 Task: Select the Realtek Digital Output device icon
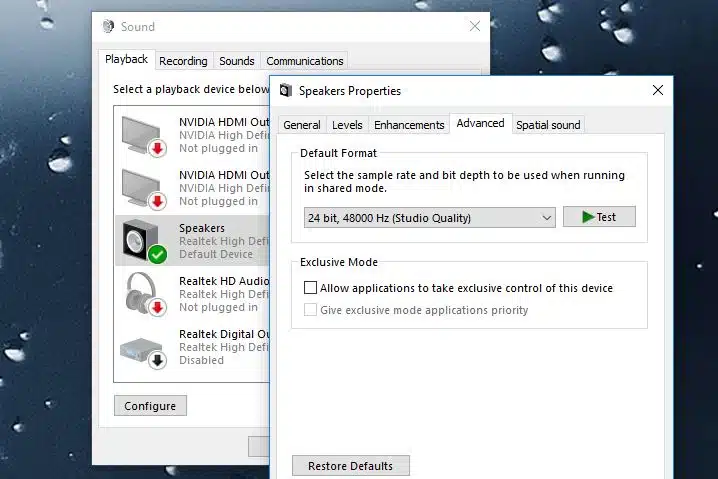coord(143,353)
